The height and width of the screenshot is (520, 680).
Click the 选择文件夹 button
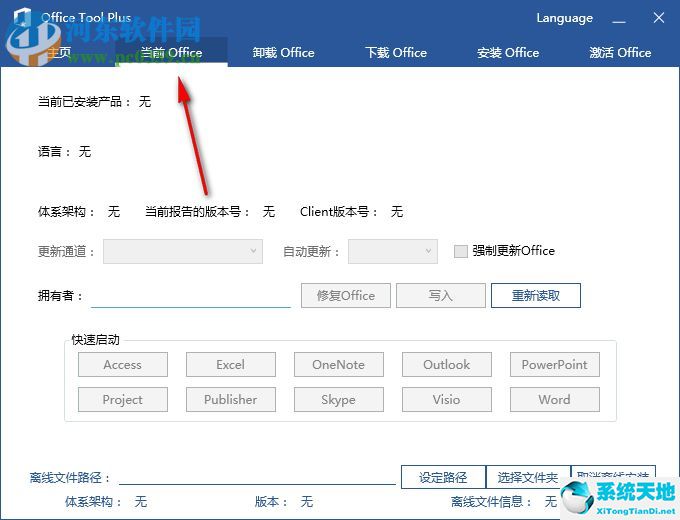point(528,477)
